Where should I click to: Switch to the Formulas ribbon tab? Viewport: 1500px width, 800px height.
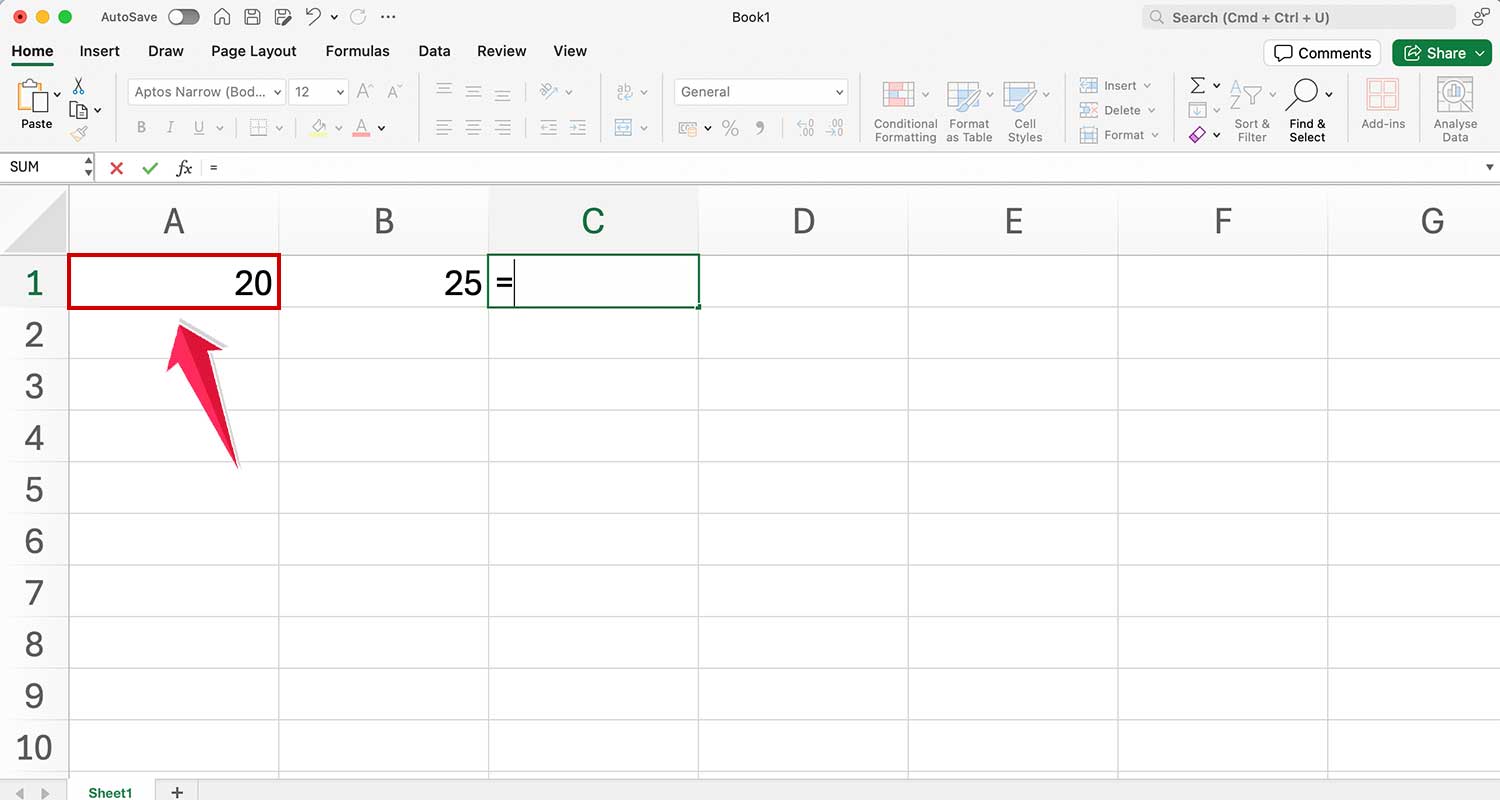point(357,51)
